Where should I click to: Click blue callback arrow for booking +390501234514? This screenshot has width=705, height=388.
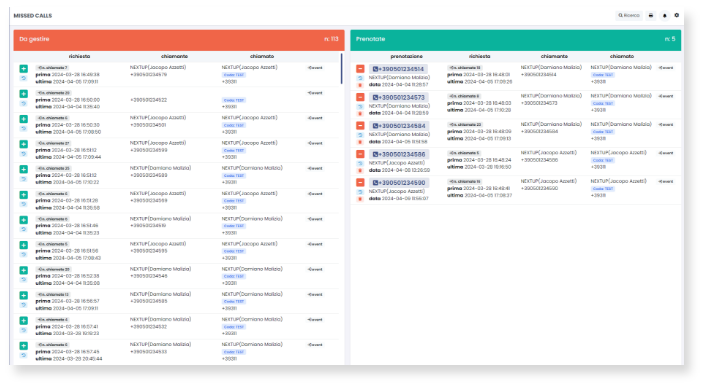tap(360, 78)
